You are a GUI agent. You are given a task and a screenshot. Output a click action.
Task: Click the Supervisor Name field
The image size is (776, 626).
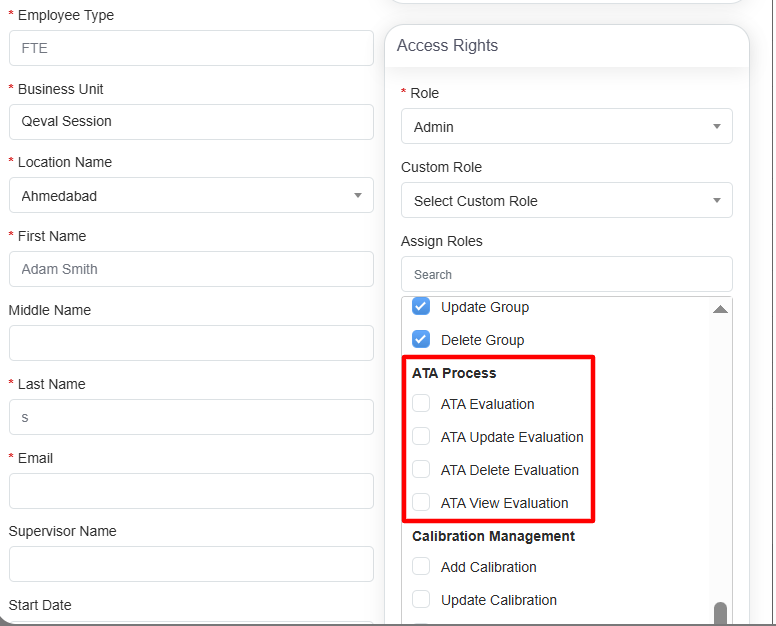coord(190,564)
